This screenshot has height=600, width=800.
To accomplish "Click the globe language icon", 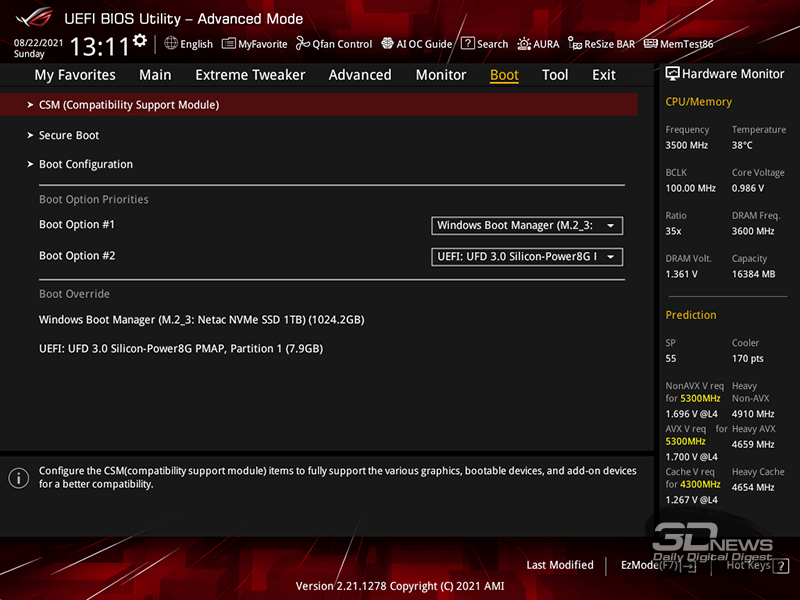I will pyautogui.click(x=171, y=43).
